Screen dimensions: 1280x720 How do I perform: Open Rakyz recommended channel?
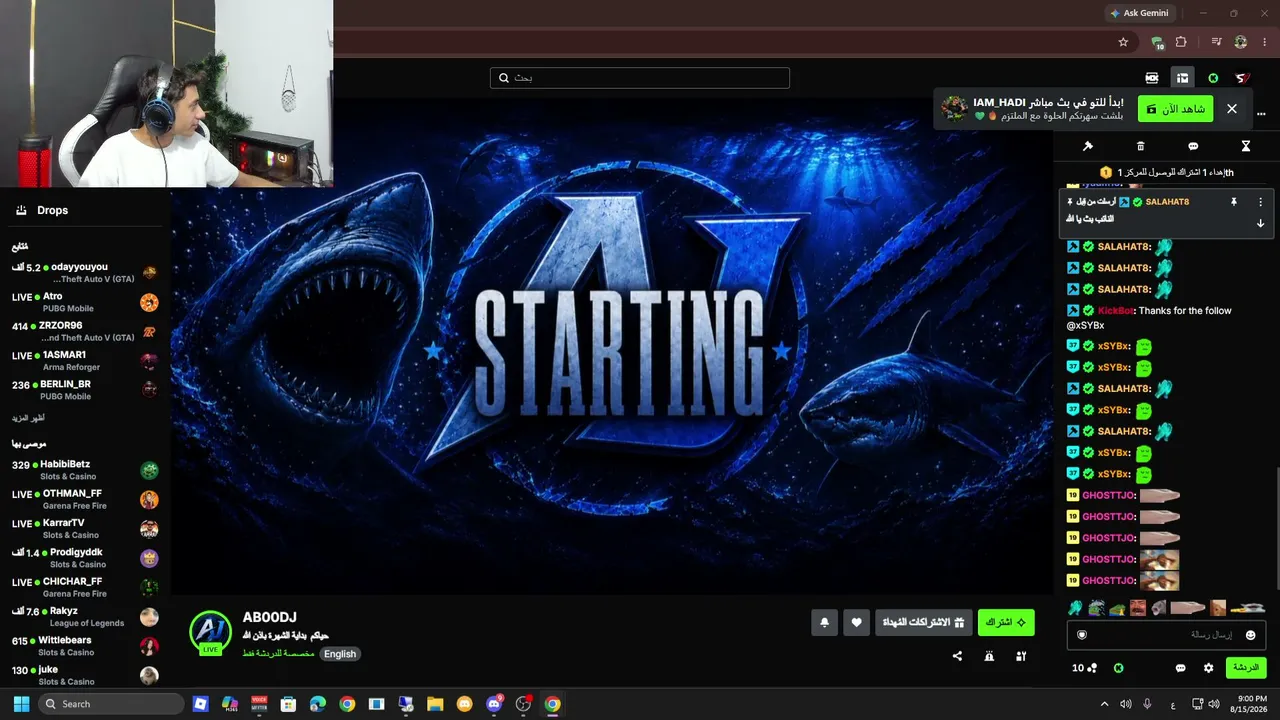[84, 616]
